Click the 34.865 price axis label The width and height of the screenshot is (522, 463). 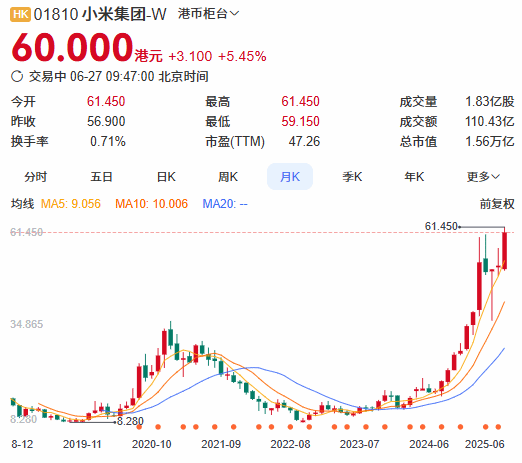tap(27, 324)
